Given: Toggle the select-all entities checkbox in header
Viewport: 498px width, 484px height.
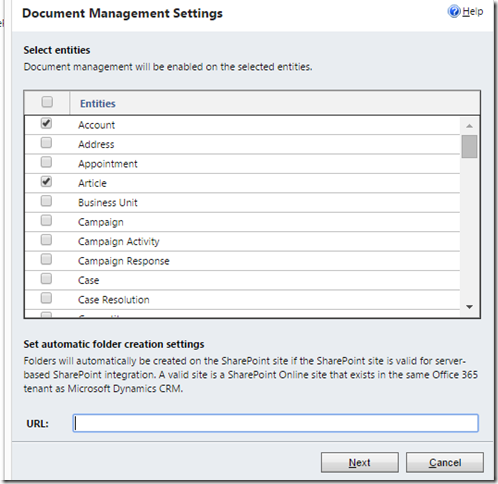Looking at the screenshot, I should coord(47,102).
